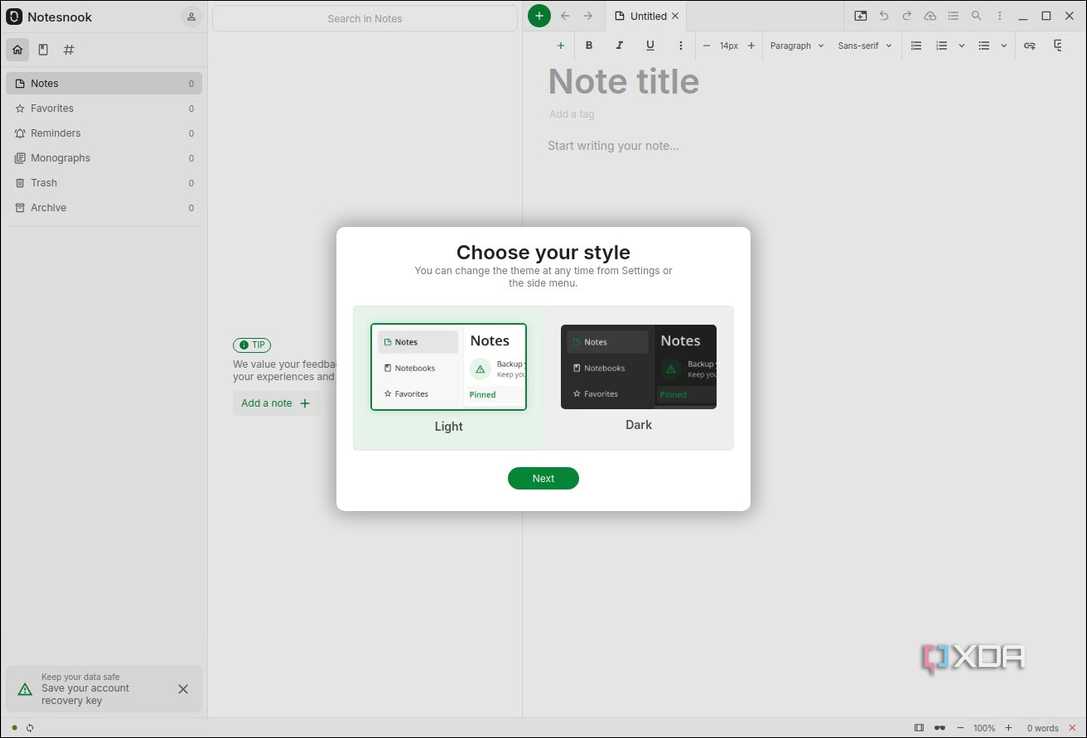Click the text alignment icon

[916, 46]
